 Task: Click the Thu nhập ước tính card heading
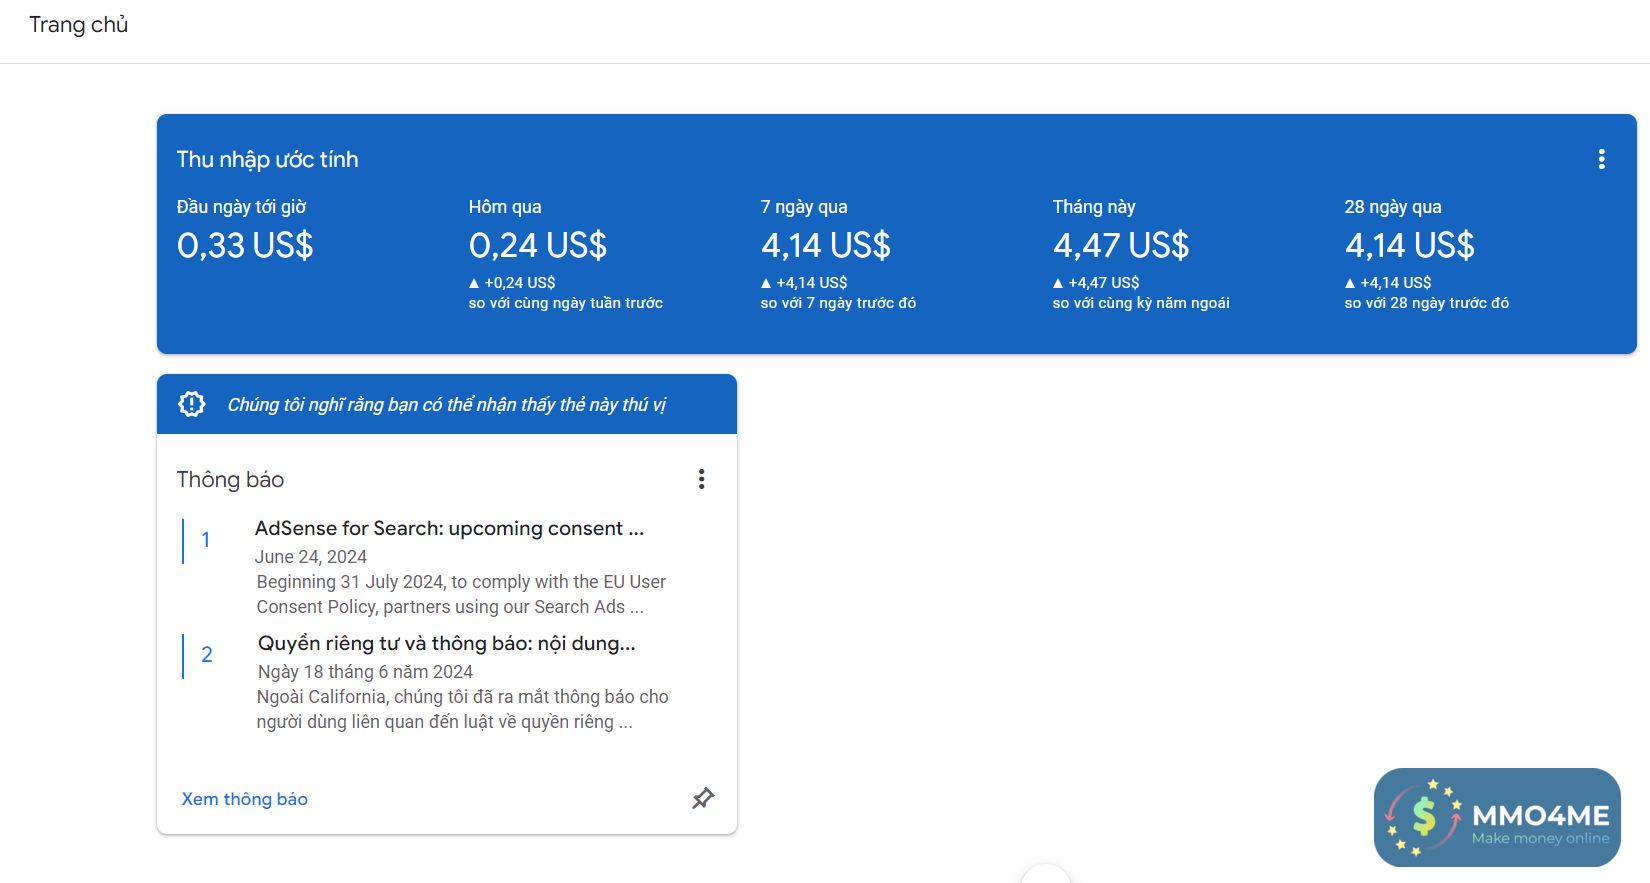pos(267,160)
